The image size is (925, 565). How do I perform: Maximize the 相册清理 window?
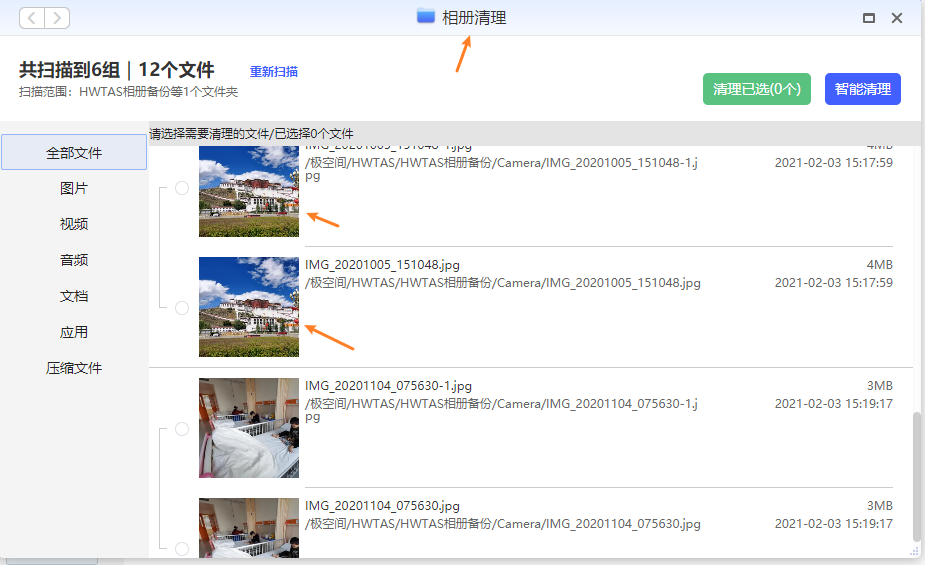click(869, 18)
